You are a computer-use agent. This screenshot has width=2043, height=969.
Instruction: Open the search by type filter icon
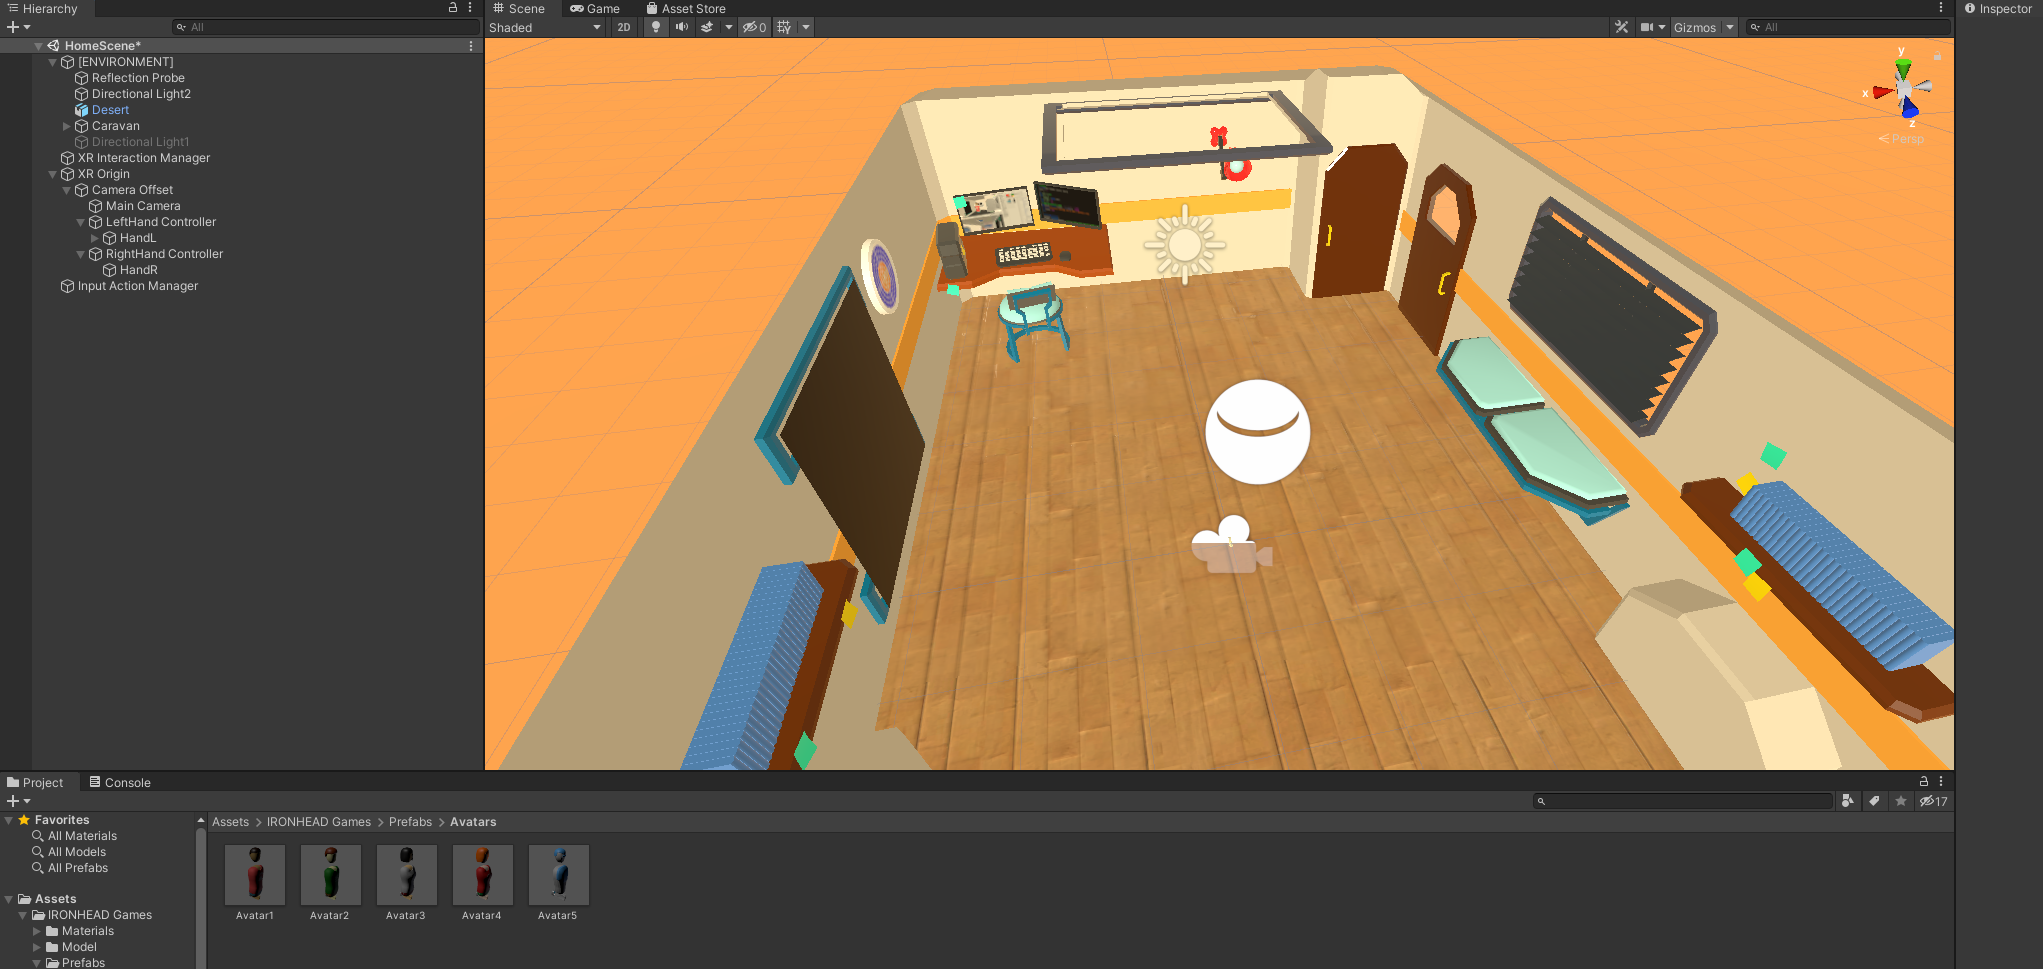point(1848,801)
